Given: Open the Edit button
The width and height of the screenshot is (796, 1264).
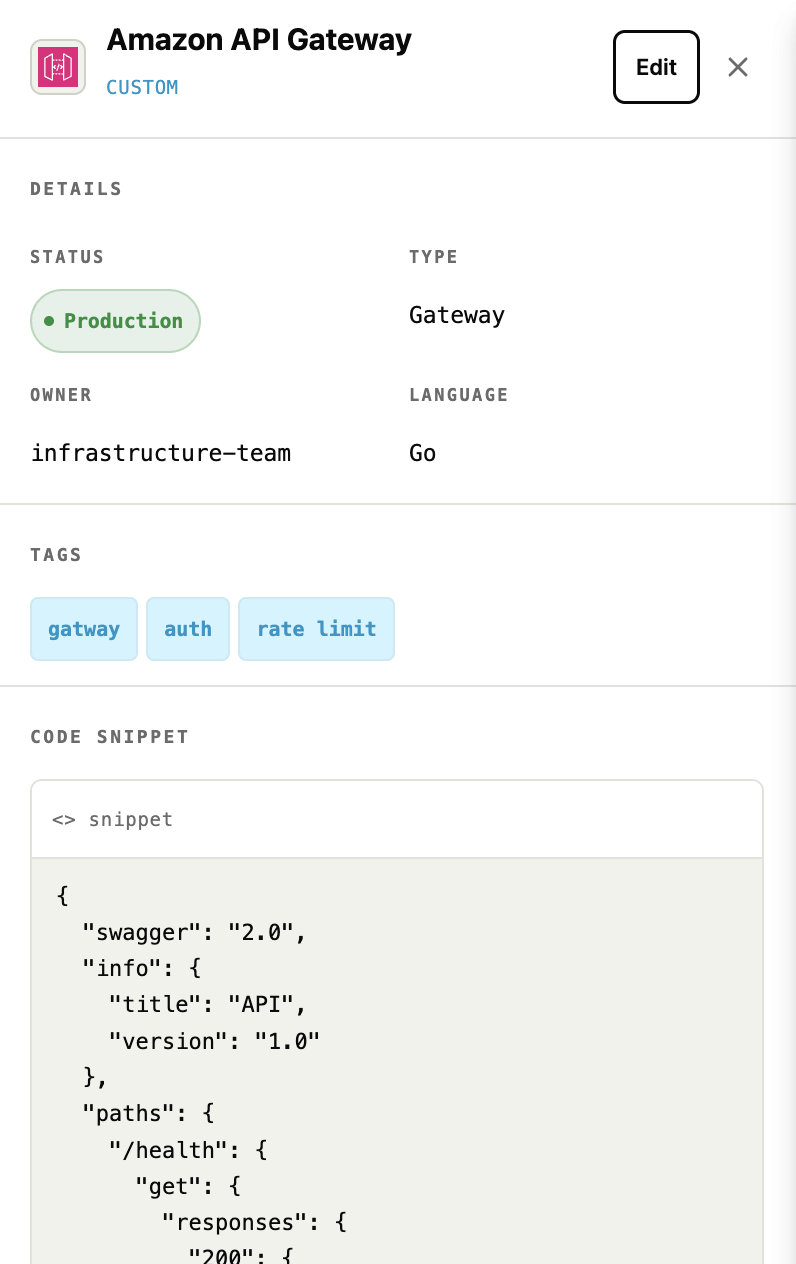Looking at the screenshot, I should (x=656, y=67).
